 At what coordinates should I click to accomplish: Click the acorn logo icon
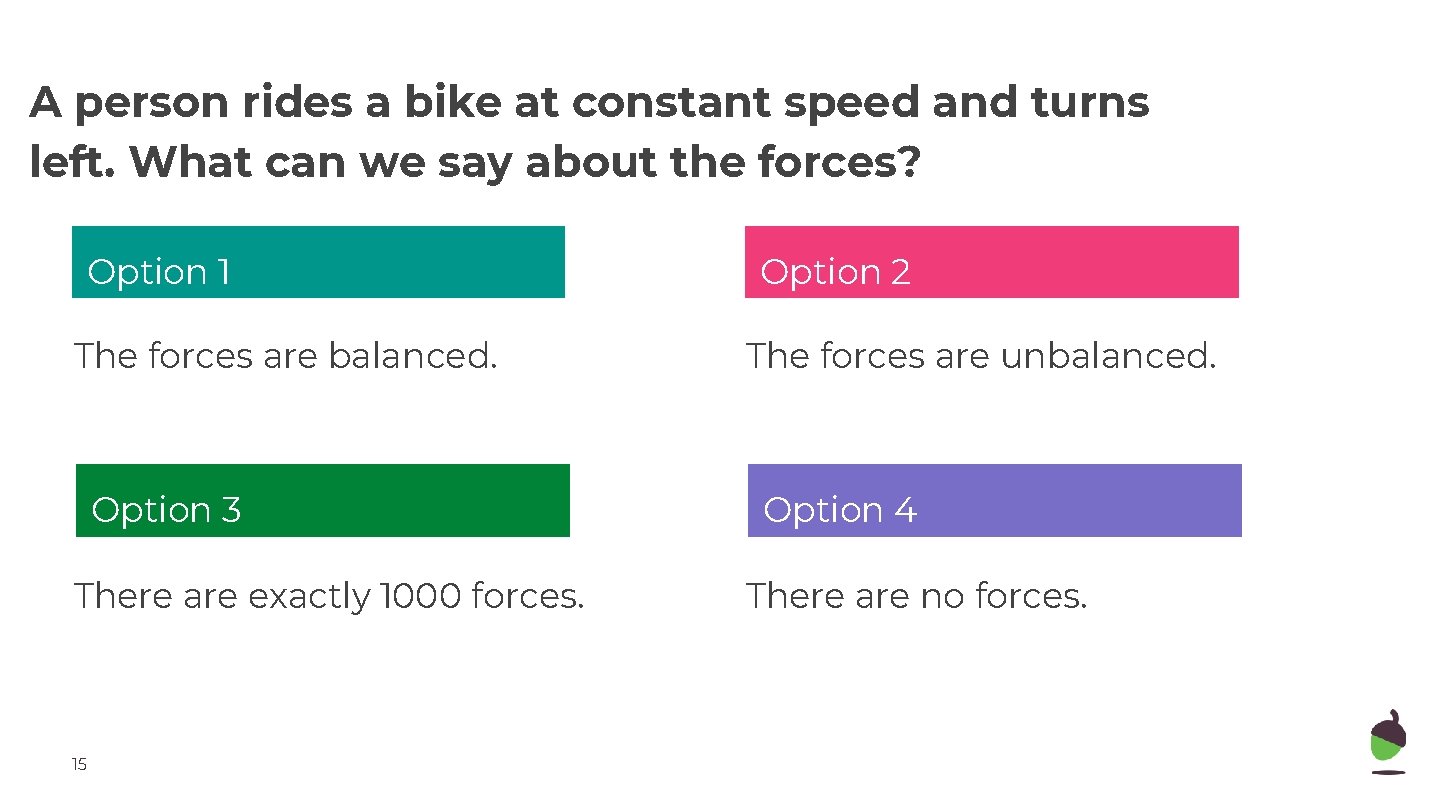coord(1387,742)
